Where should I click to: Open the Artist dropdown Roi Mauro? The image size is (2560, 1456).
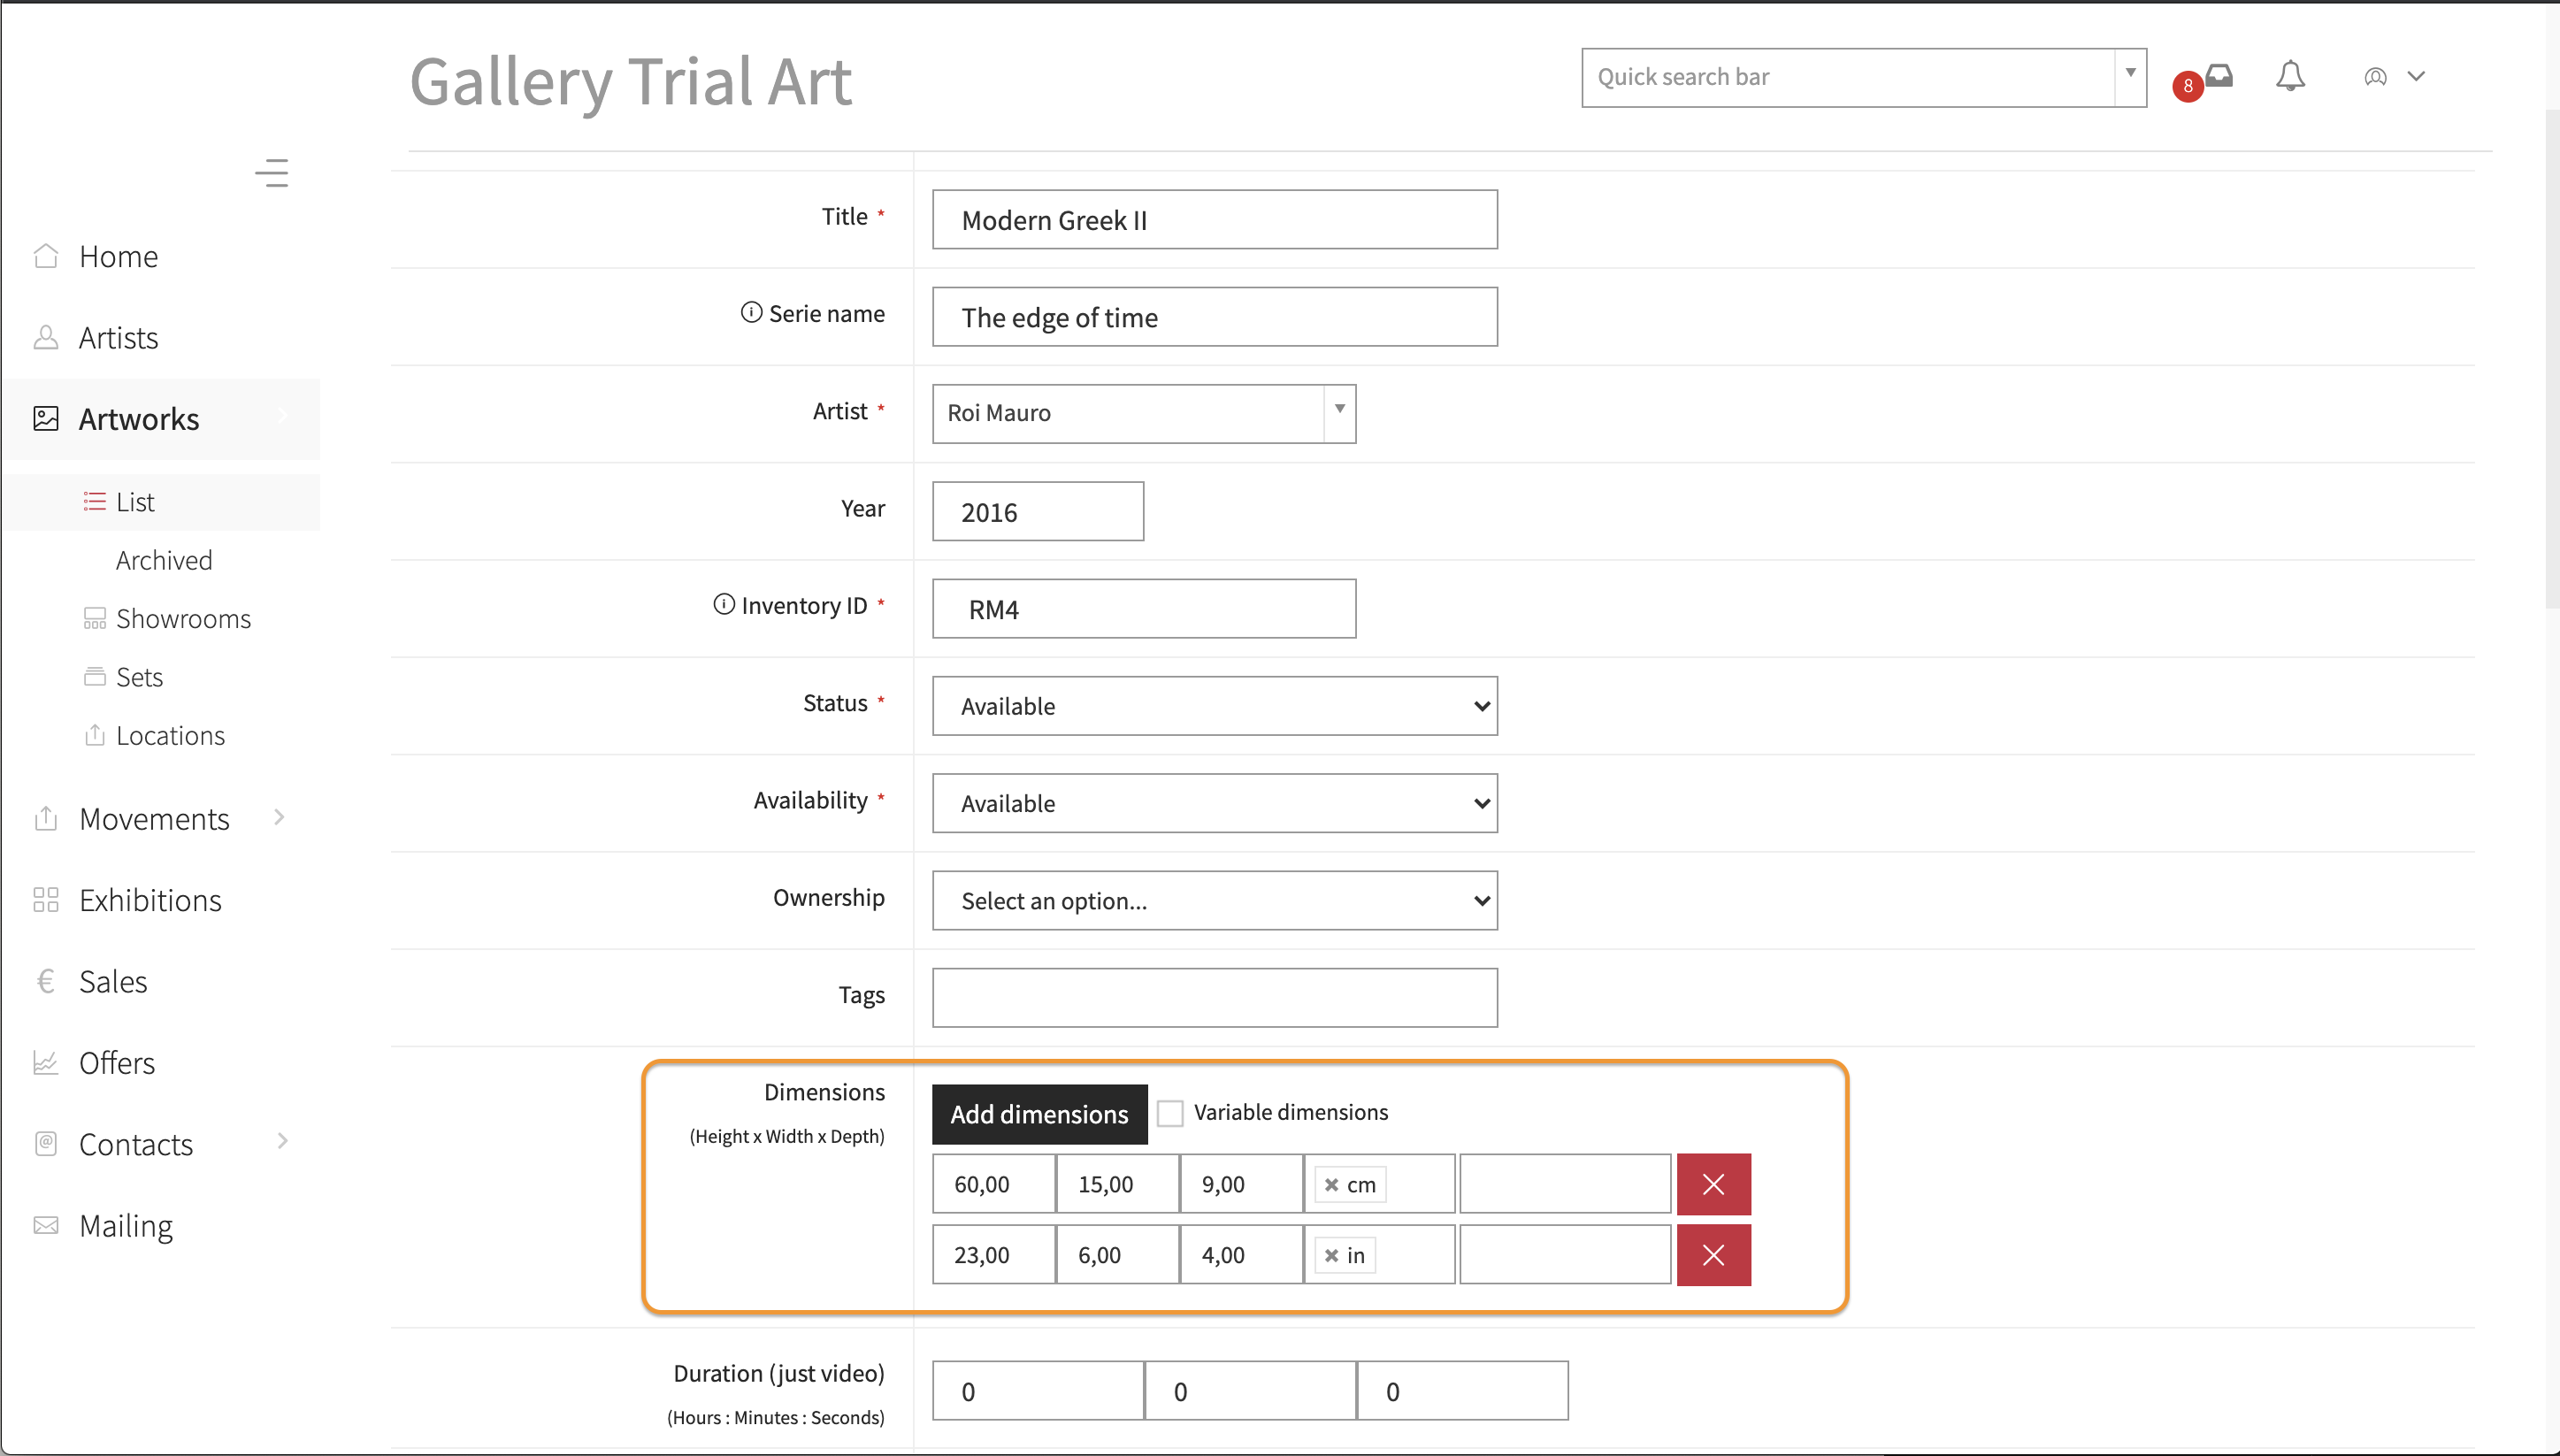tap(1143, 413)
